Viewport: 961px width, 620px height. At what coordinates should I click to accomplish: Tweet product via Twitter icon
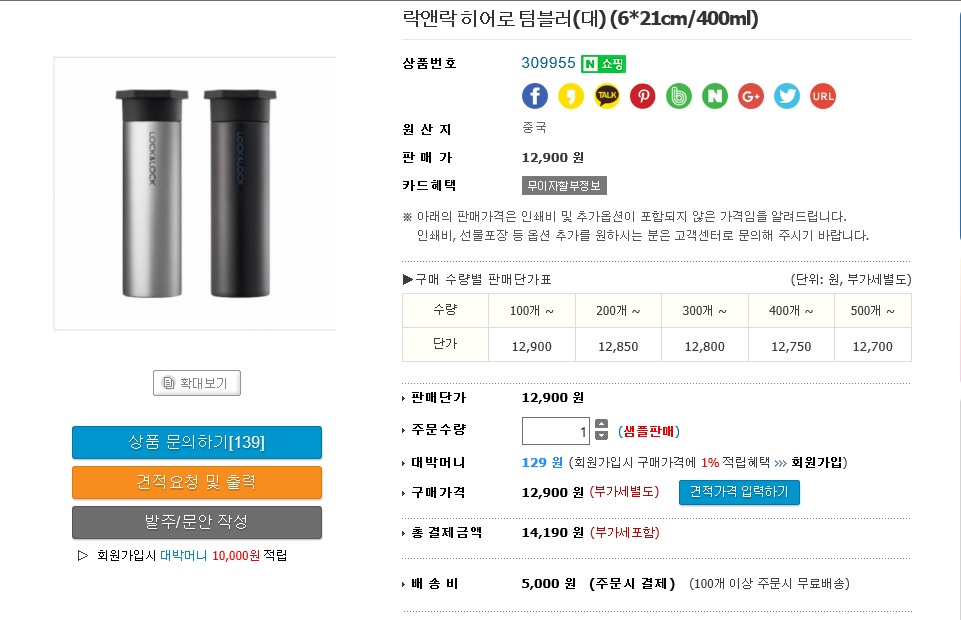point(787,96)
